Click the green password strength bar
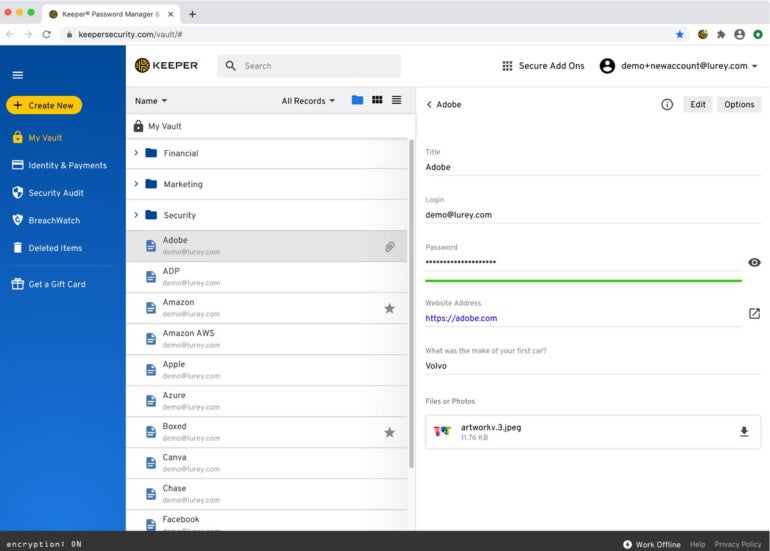This screenshot has width=770, height=551. tap(583, 281)
